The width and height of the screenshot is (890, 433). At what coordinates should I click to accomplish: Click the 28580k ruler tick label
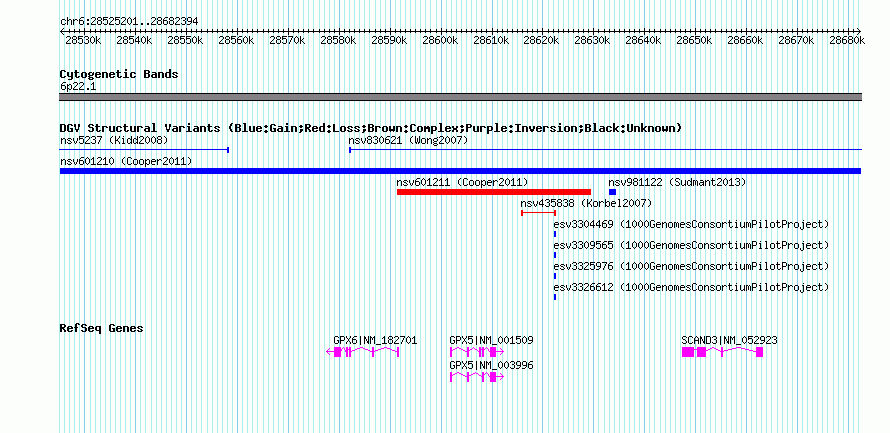[x=338, y=40]
